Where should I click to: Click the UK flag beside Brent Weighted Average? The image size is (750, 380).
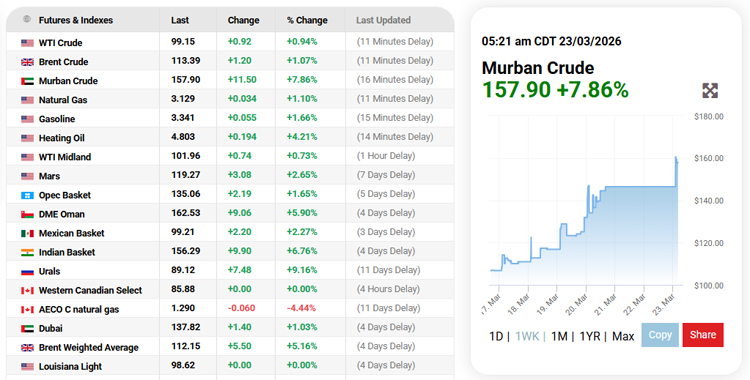(x=27, y=348)
